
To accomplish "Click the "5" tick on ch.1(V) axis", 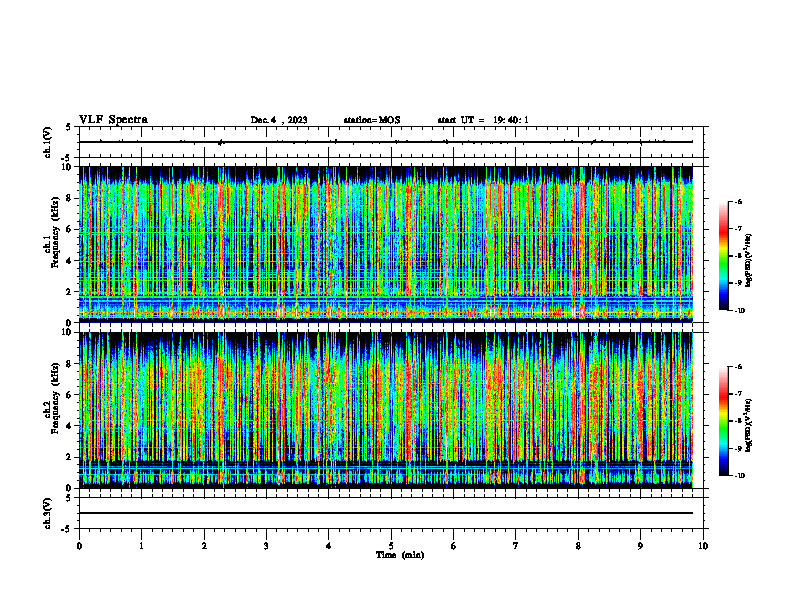I will click(69, 127).
